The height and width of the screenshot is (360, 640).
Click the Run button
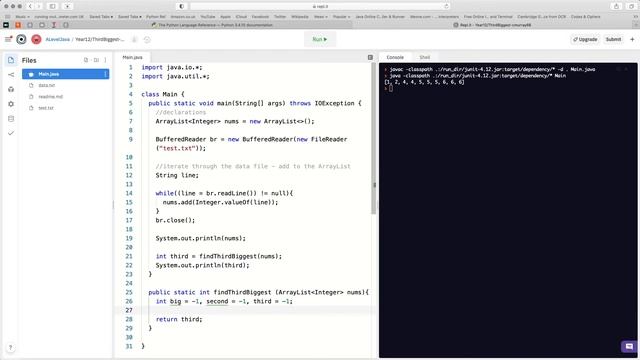[x=320, y=39]
